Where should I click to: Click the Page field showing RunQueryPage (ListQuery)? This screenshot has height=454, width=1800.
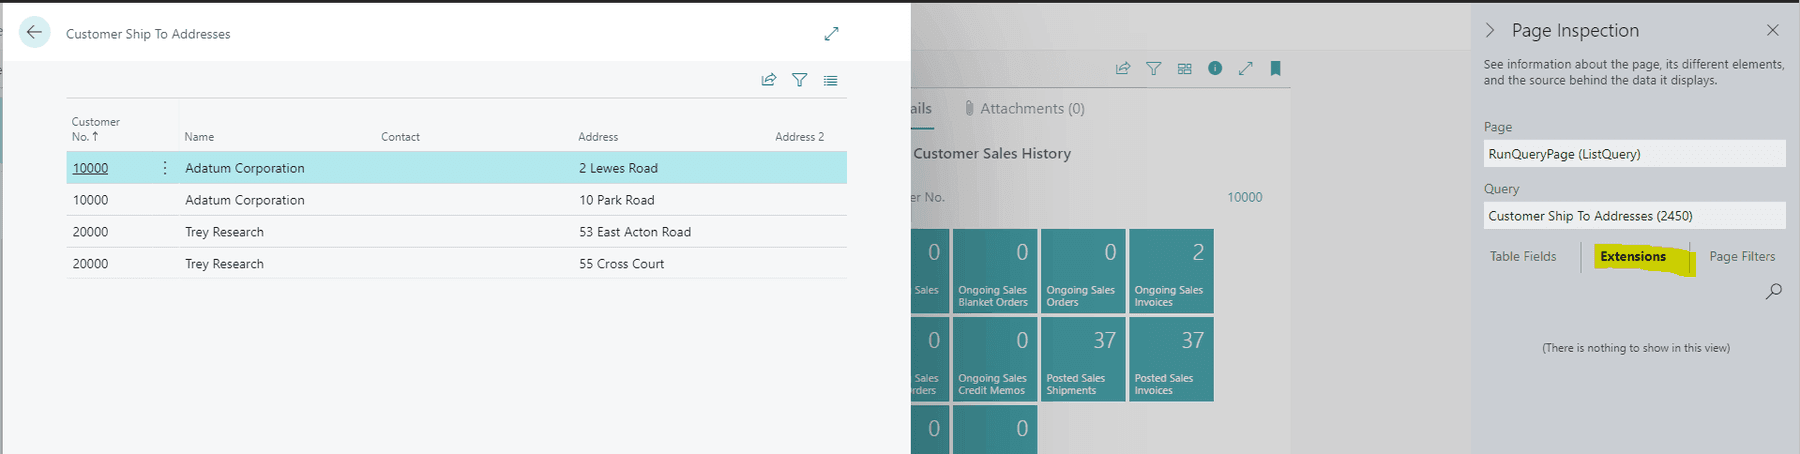coord(1634,153)
